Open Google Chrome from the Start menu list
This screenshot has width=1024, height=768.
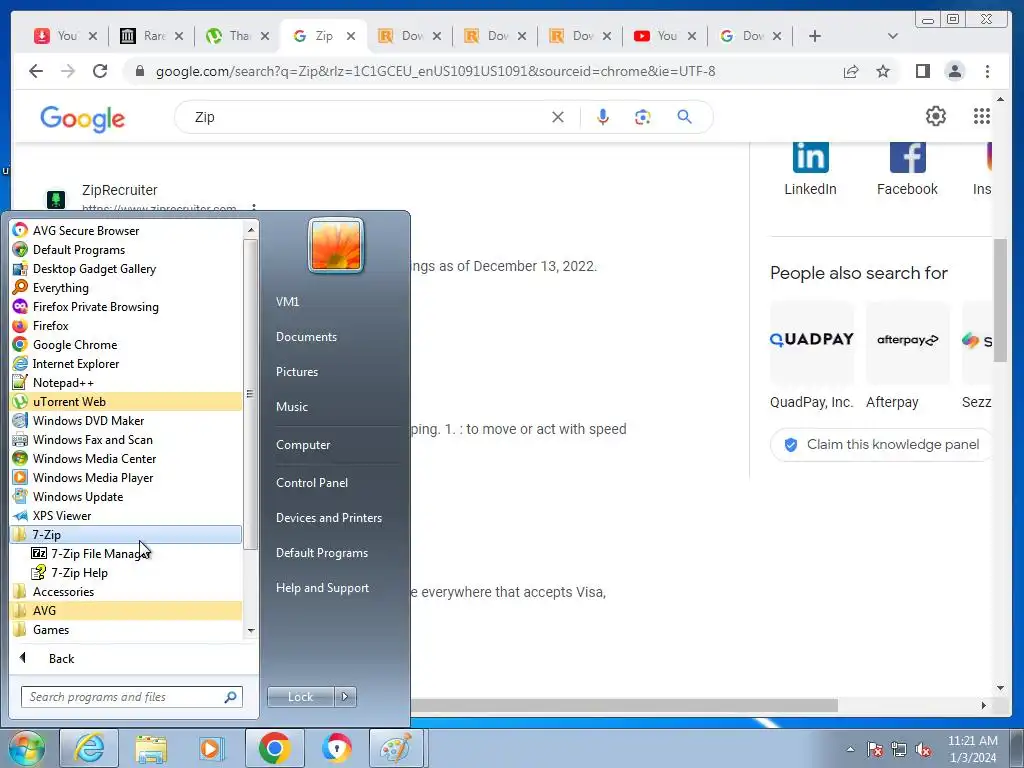click(127, 344)
